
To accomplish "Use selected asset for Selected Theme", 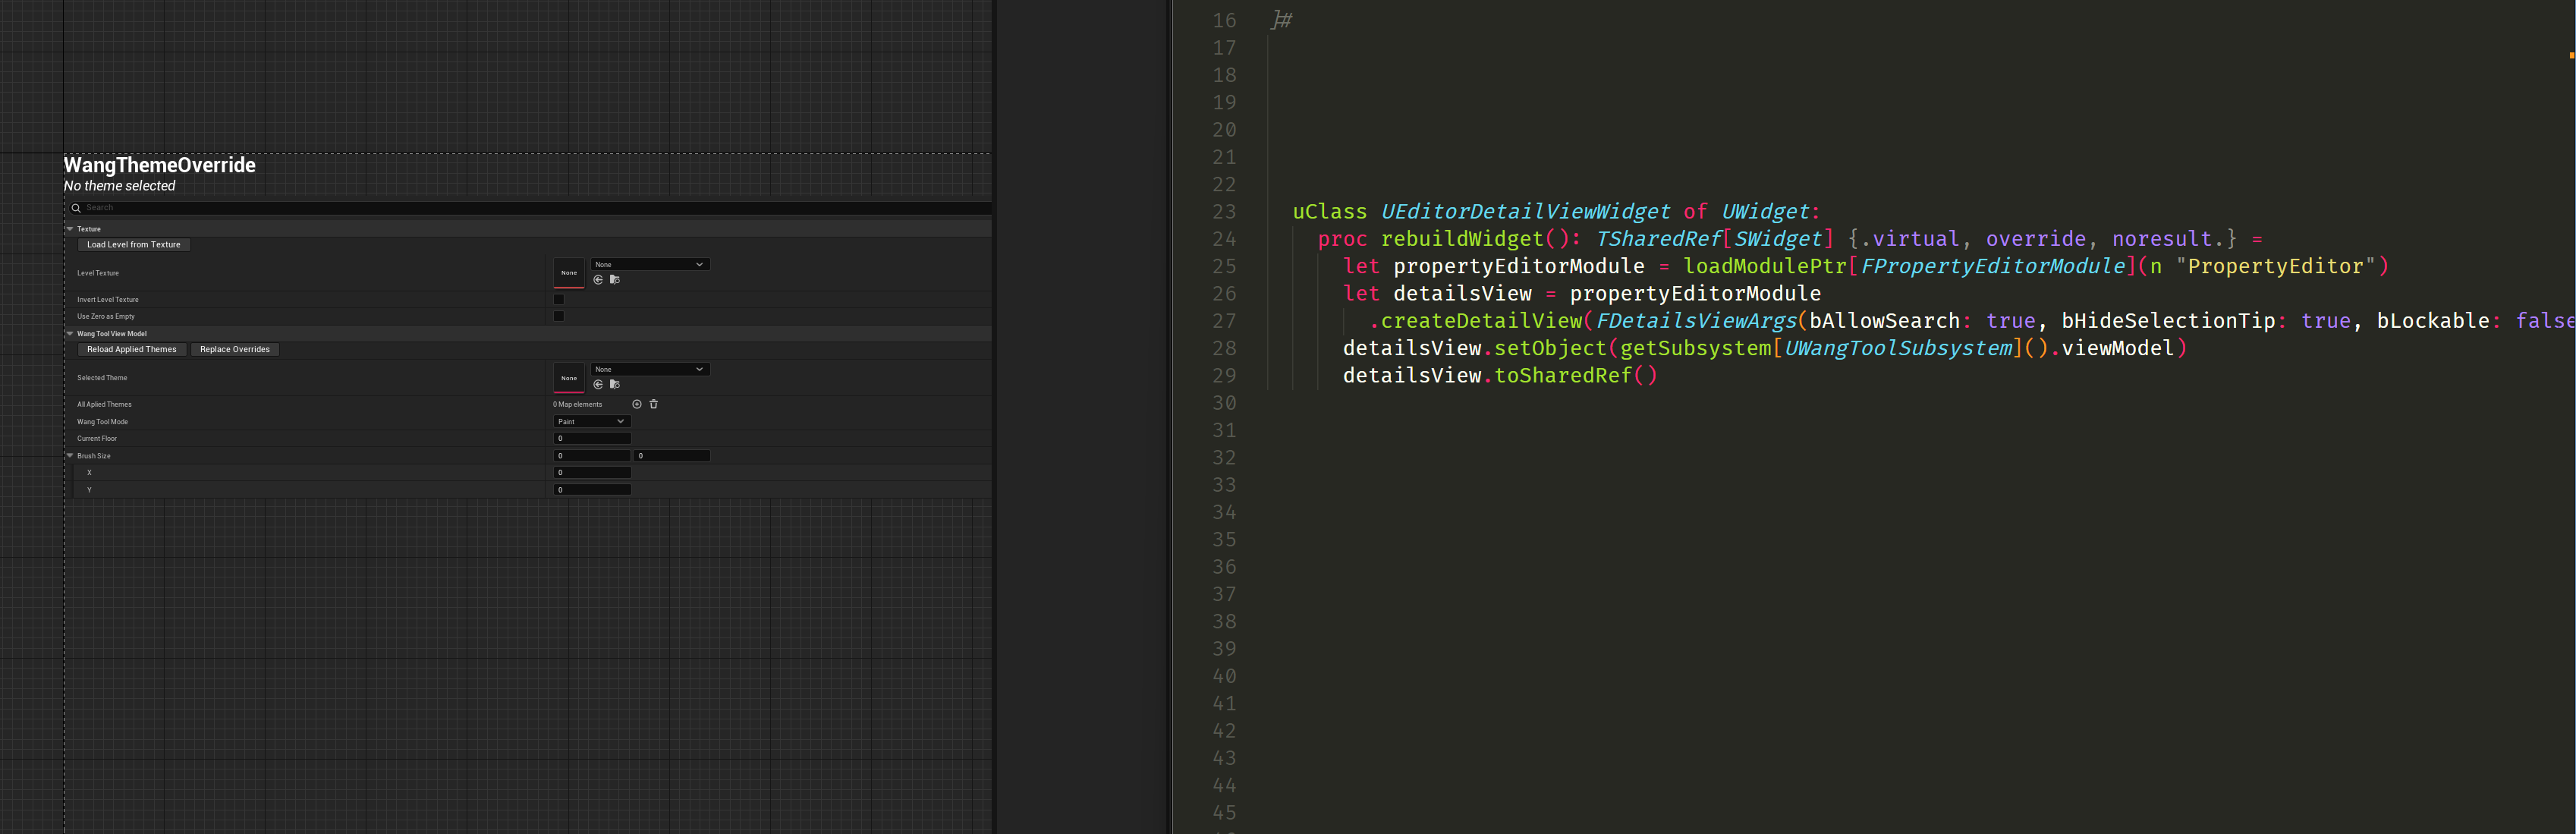I will (x=598, y=385).
